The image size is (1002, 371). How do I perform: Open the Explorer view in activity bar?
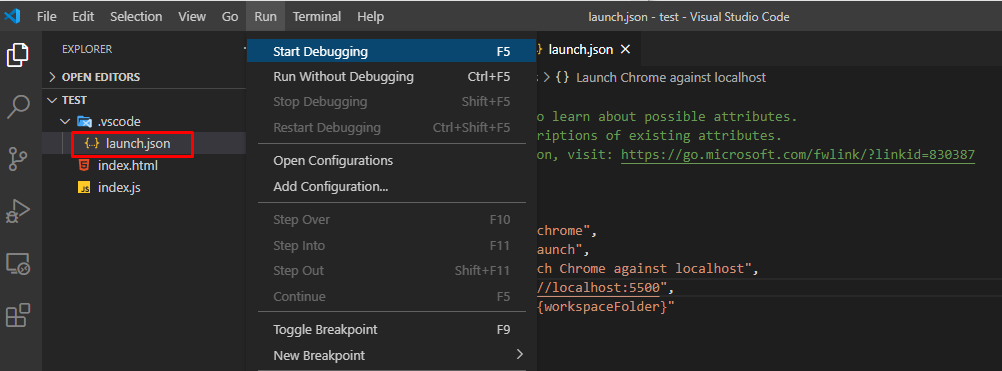coord(18,54)
